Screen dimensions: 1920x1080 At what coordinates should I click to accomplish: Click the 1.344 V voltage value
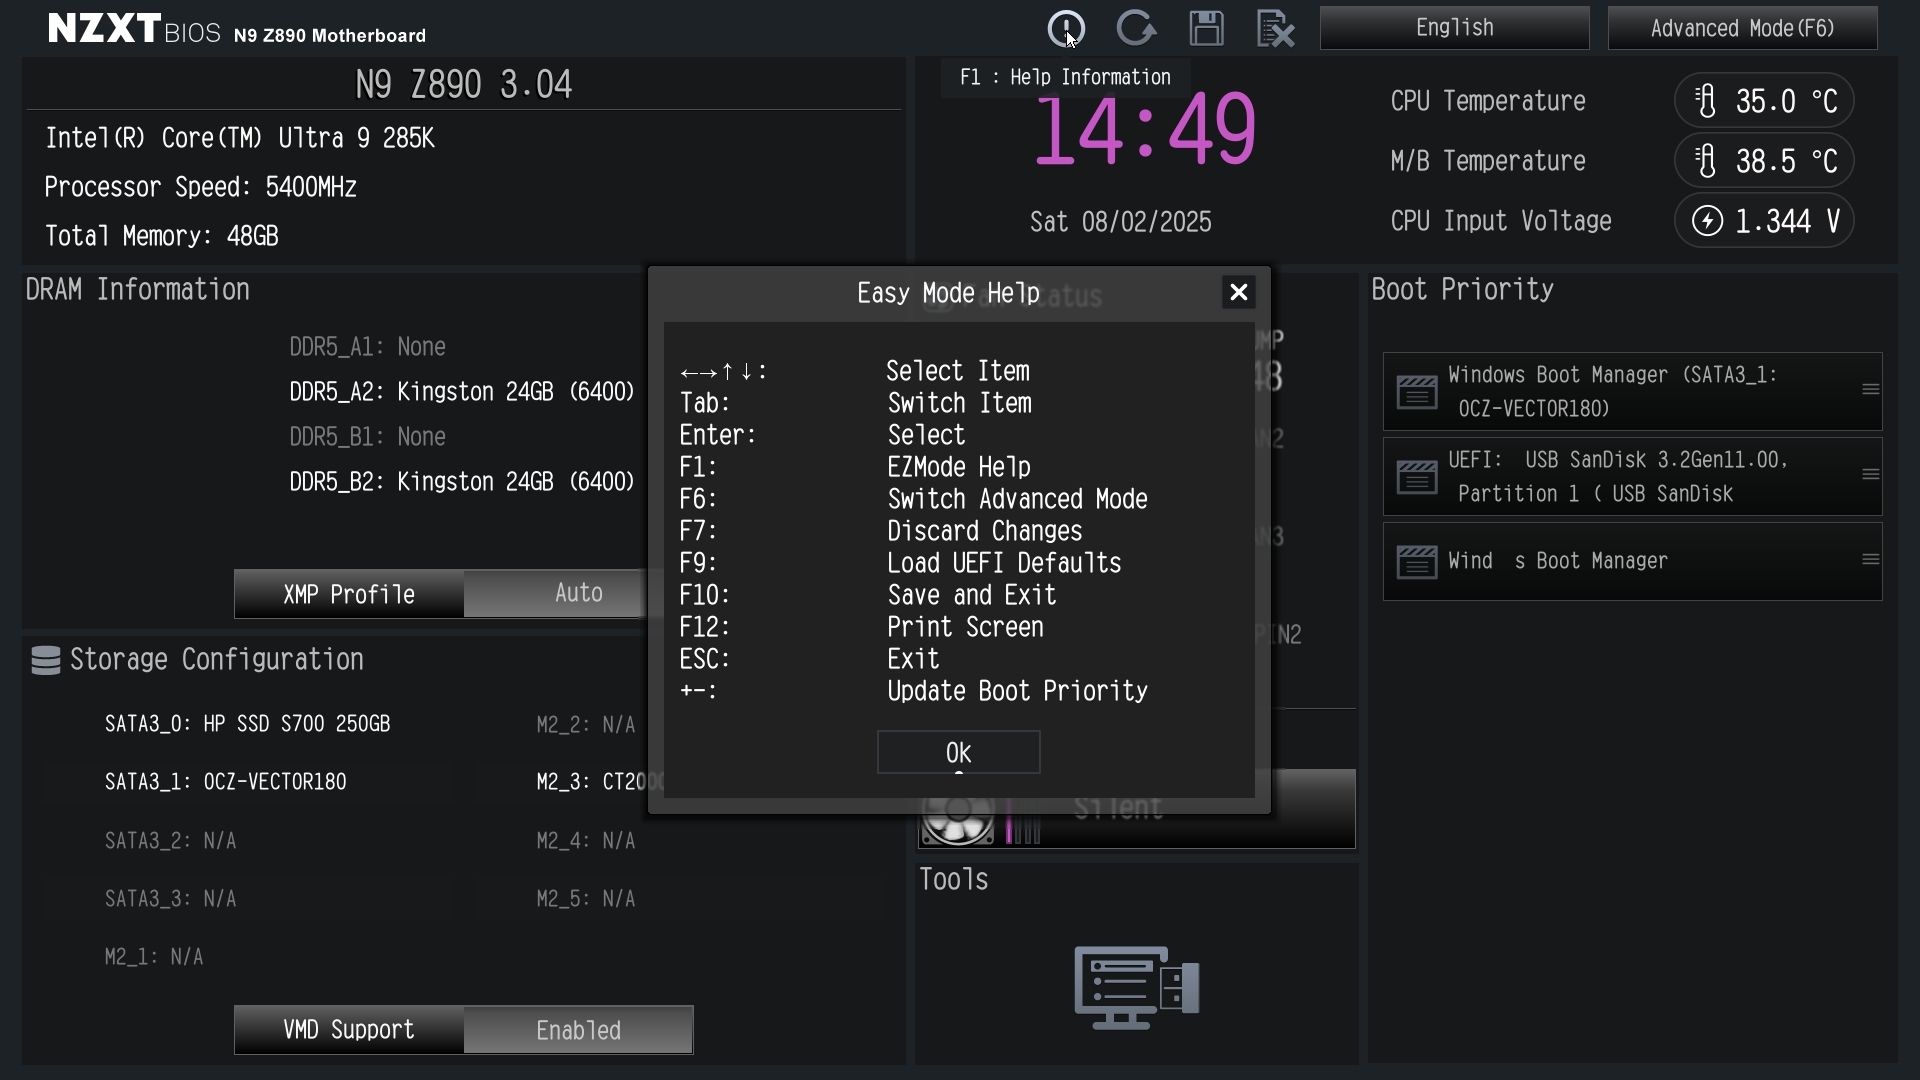coord(1788,221)
